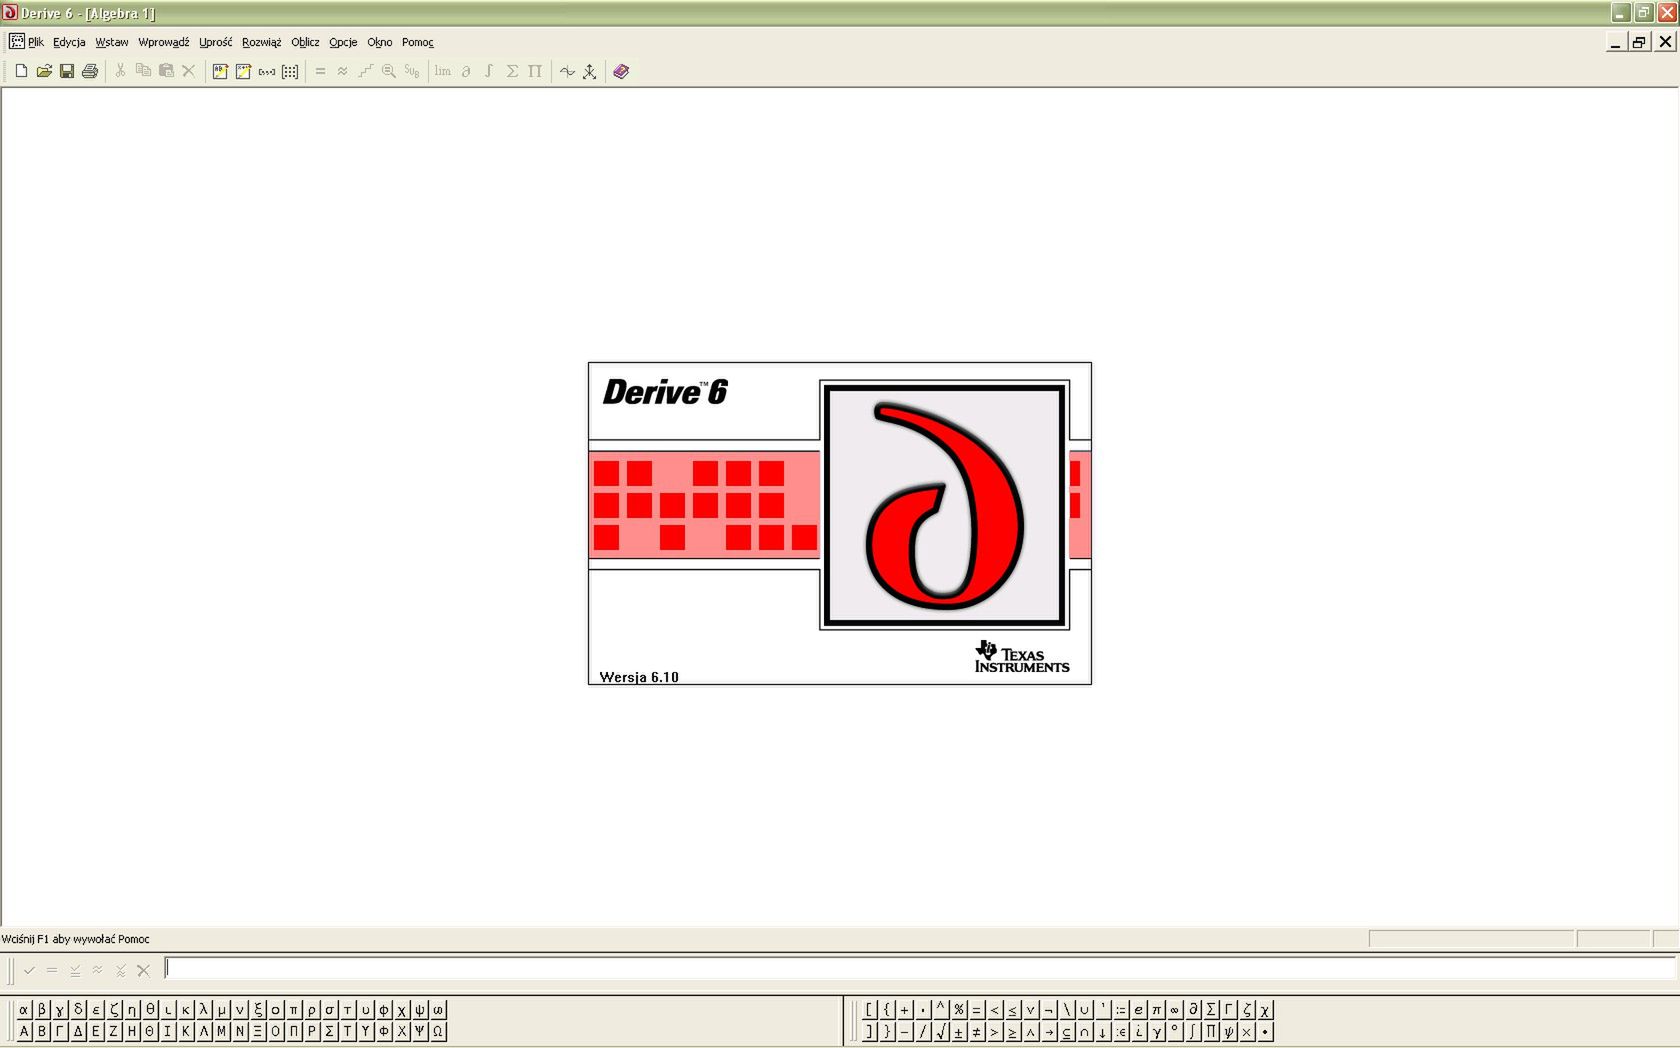The image size is (1680, 1048).
Task: Insert uppercase Omega Ω symbol
Action: [x=438, y=1031]
